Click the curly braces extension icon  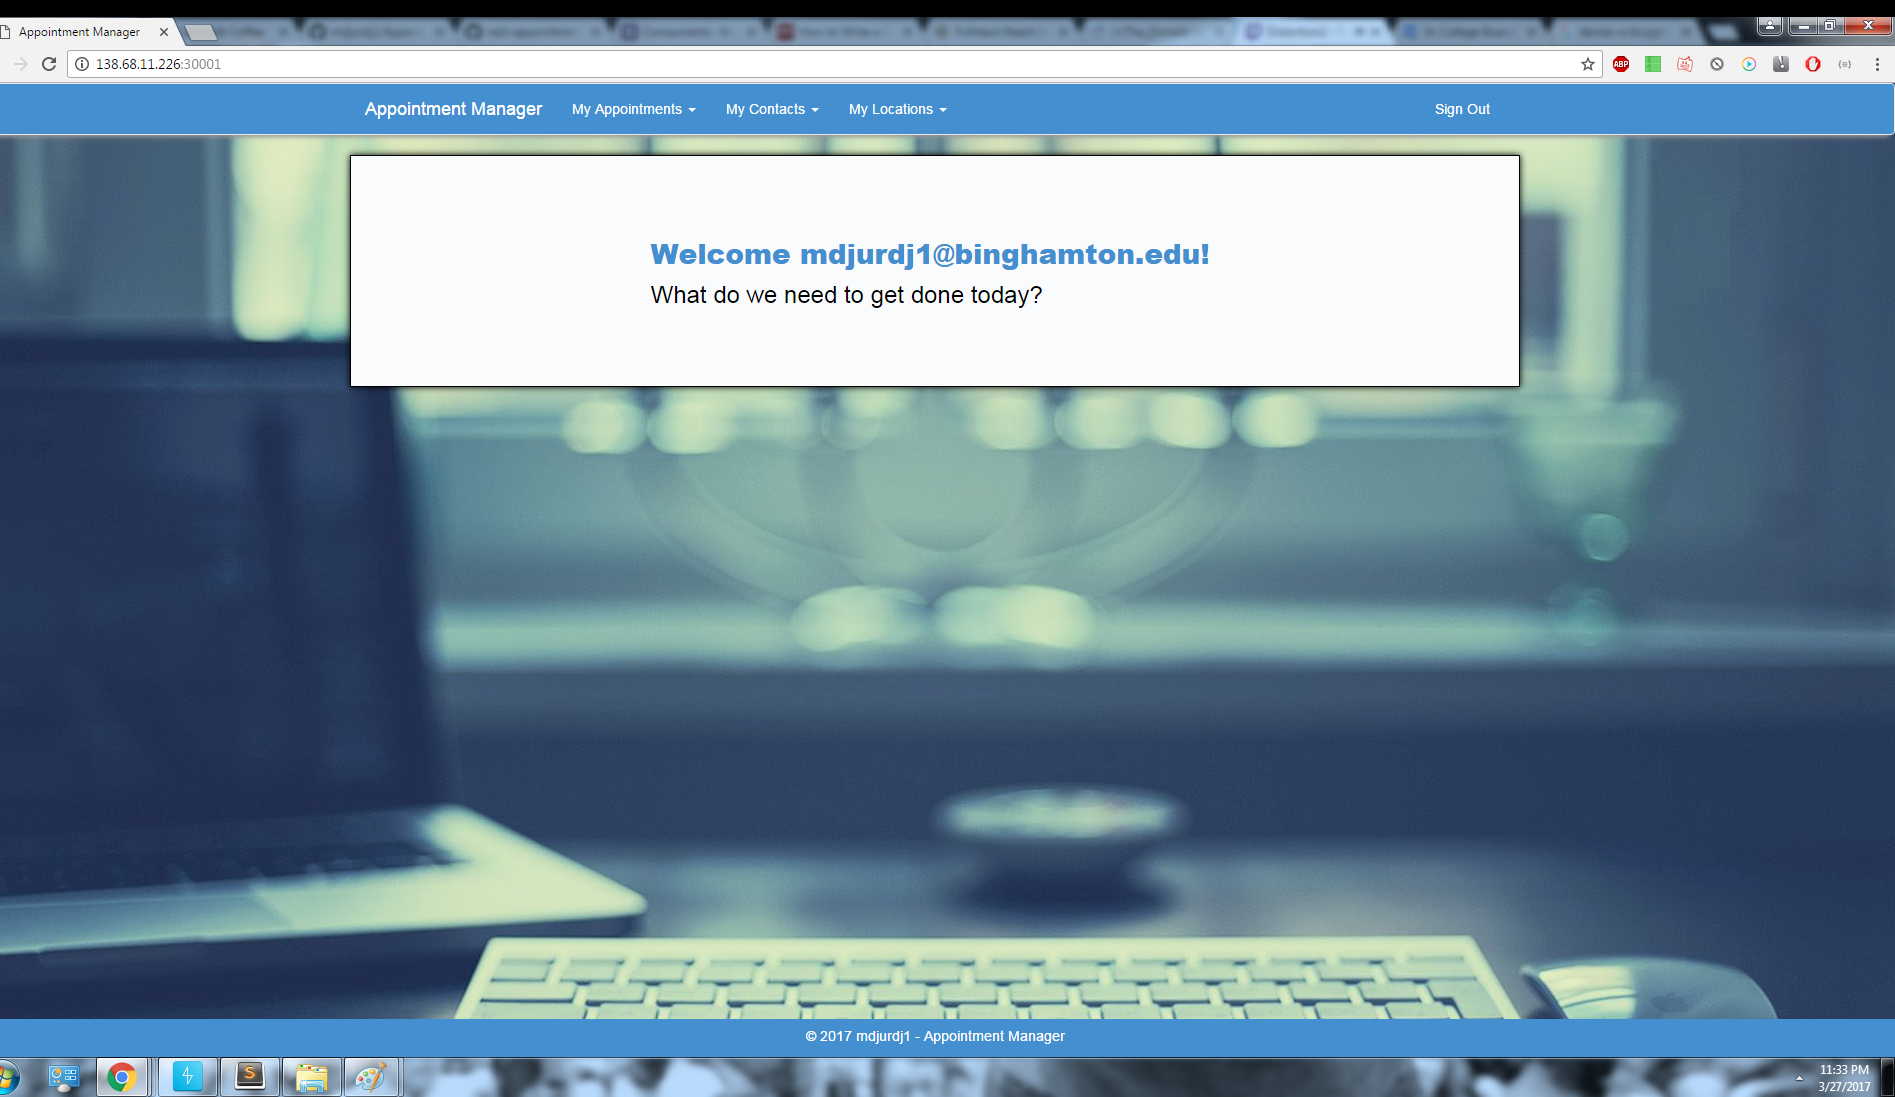[x=1845, y=64]
